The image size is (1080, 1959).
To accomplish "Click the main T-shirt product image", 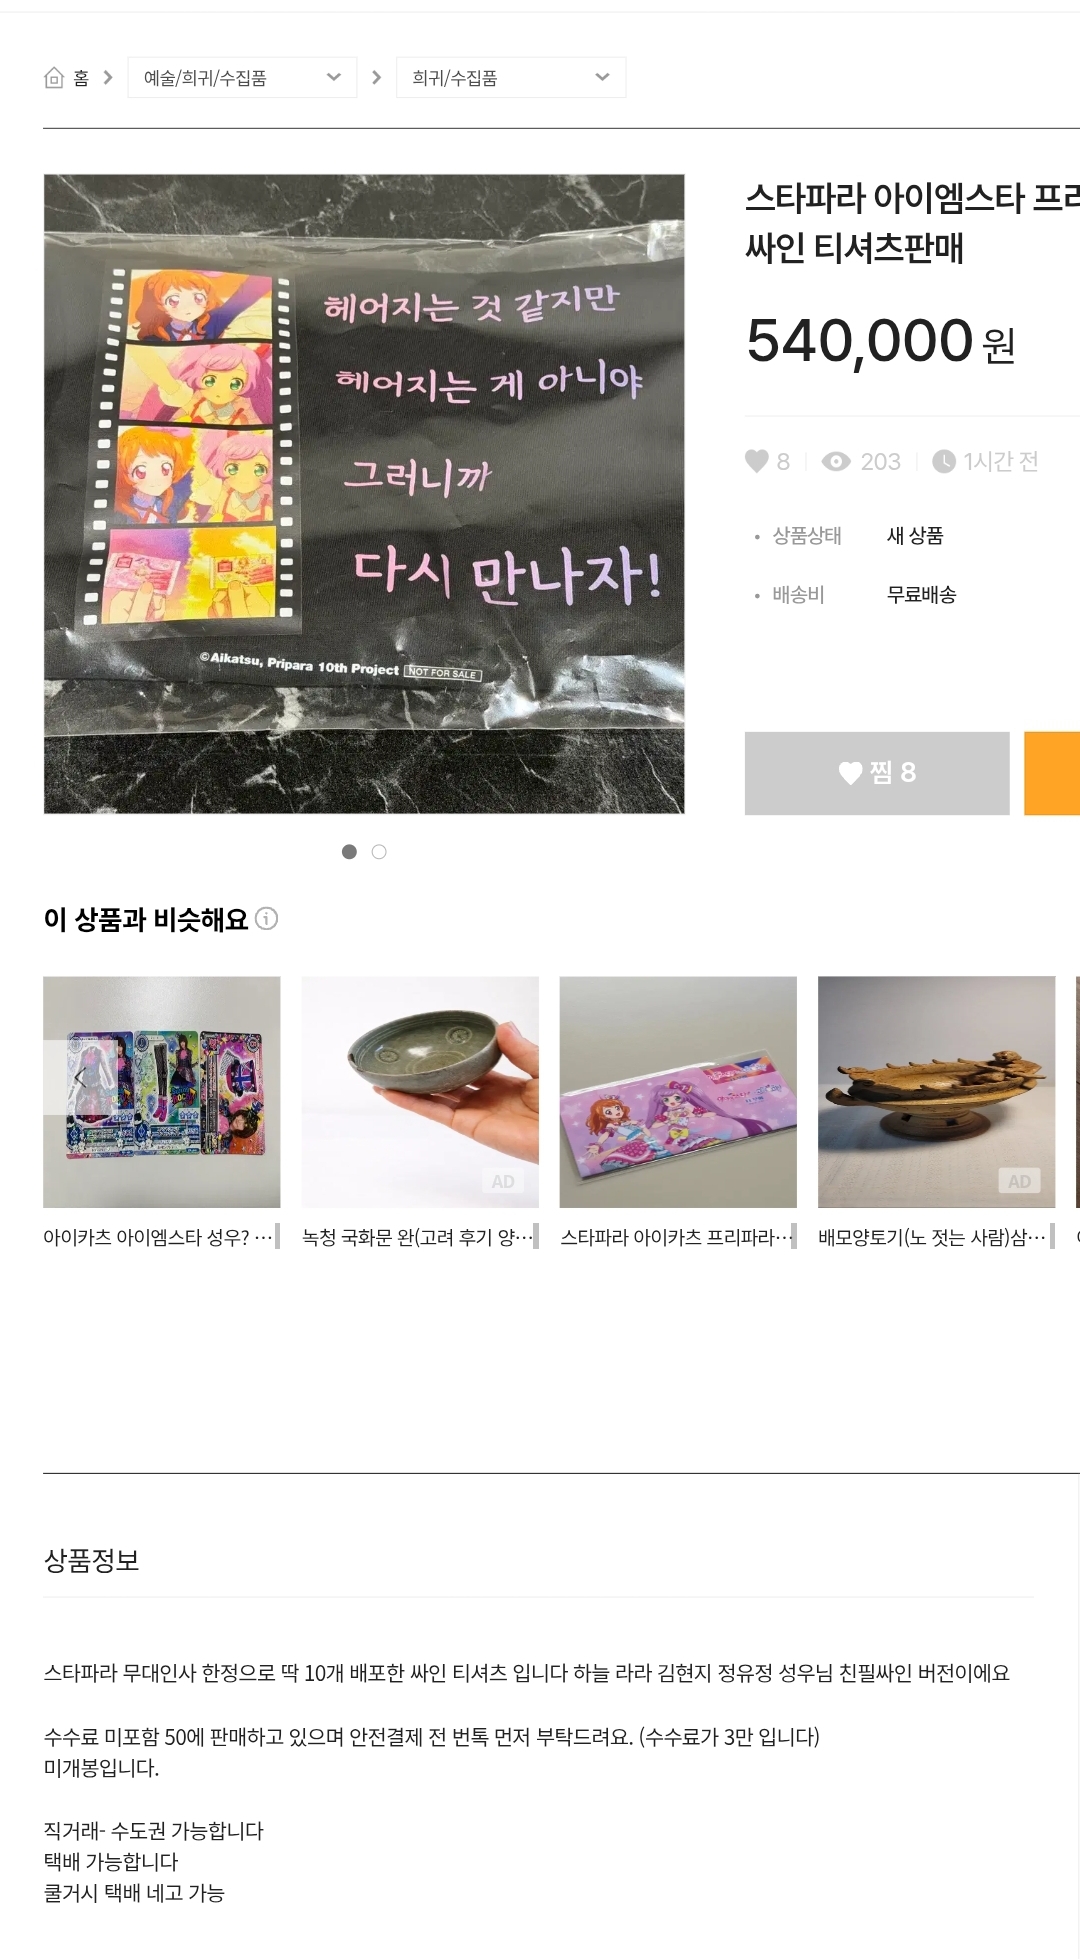I will tap(364, 494).
